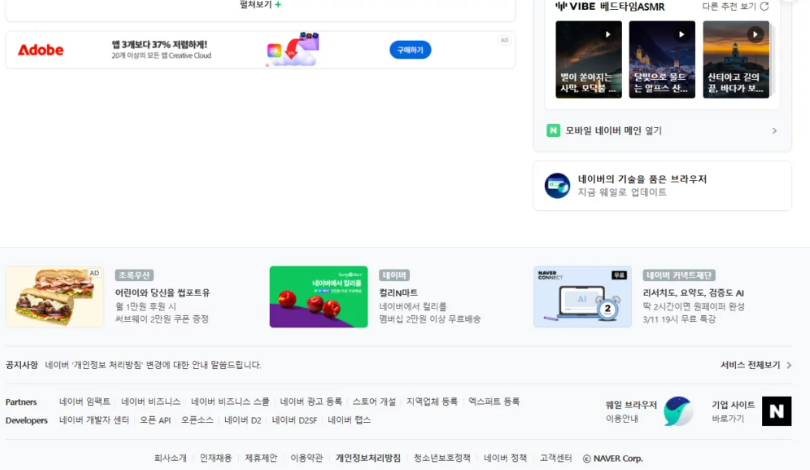Click the Whale browser update round icon
This screenshot has width=810, height=470.
(557, 185)
